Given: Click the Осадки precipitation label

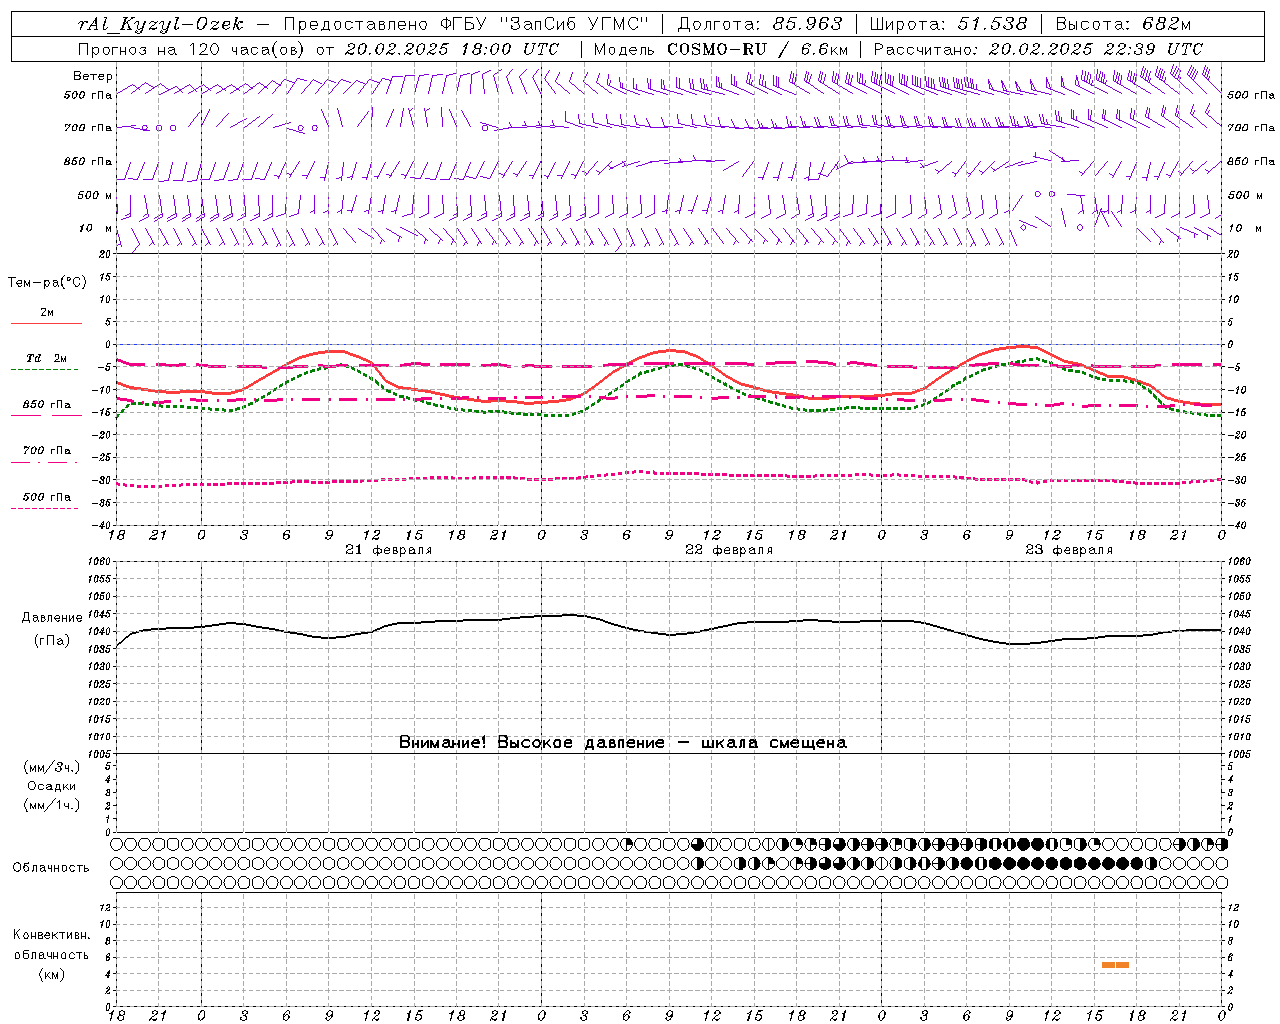Looking at the screenshot, I should (52, 786).
